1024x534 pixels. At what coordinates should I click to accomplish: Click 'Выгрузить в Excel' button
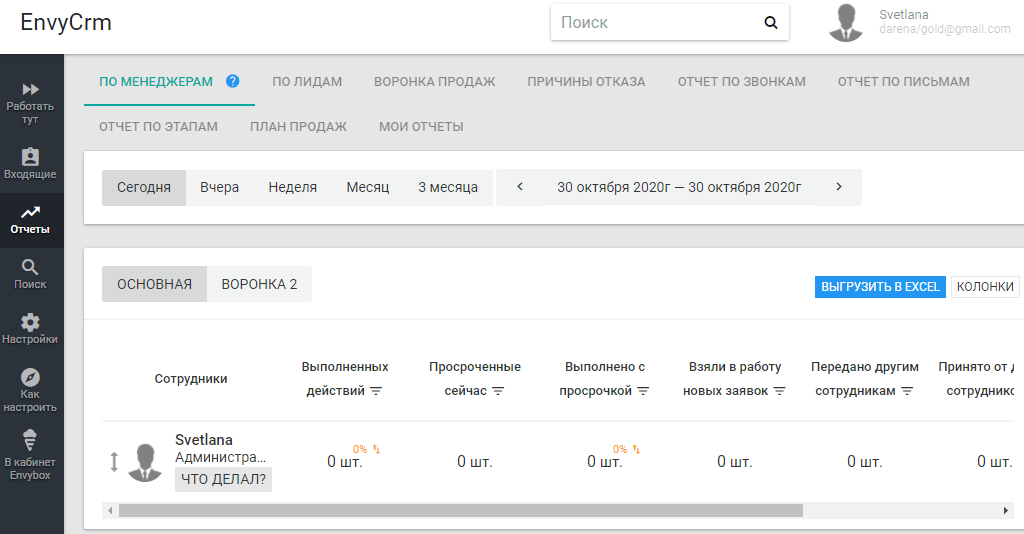coord(879,286)
